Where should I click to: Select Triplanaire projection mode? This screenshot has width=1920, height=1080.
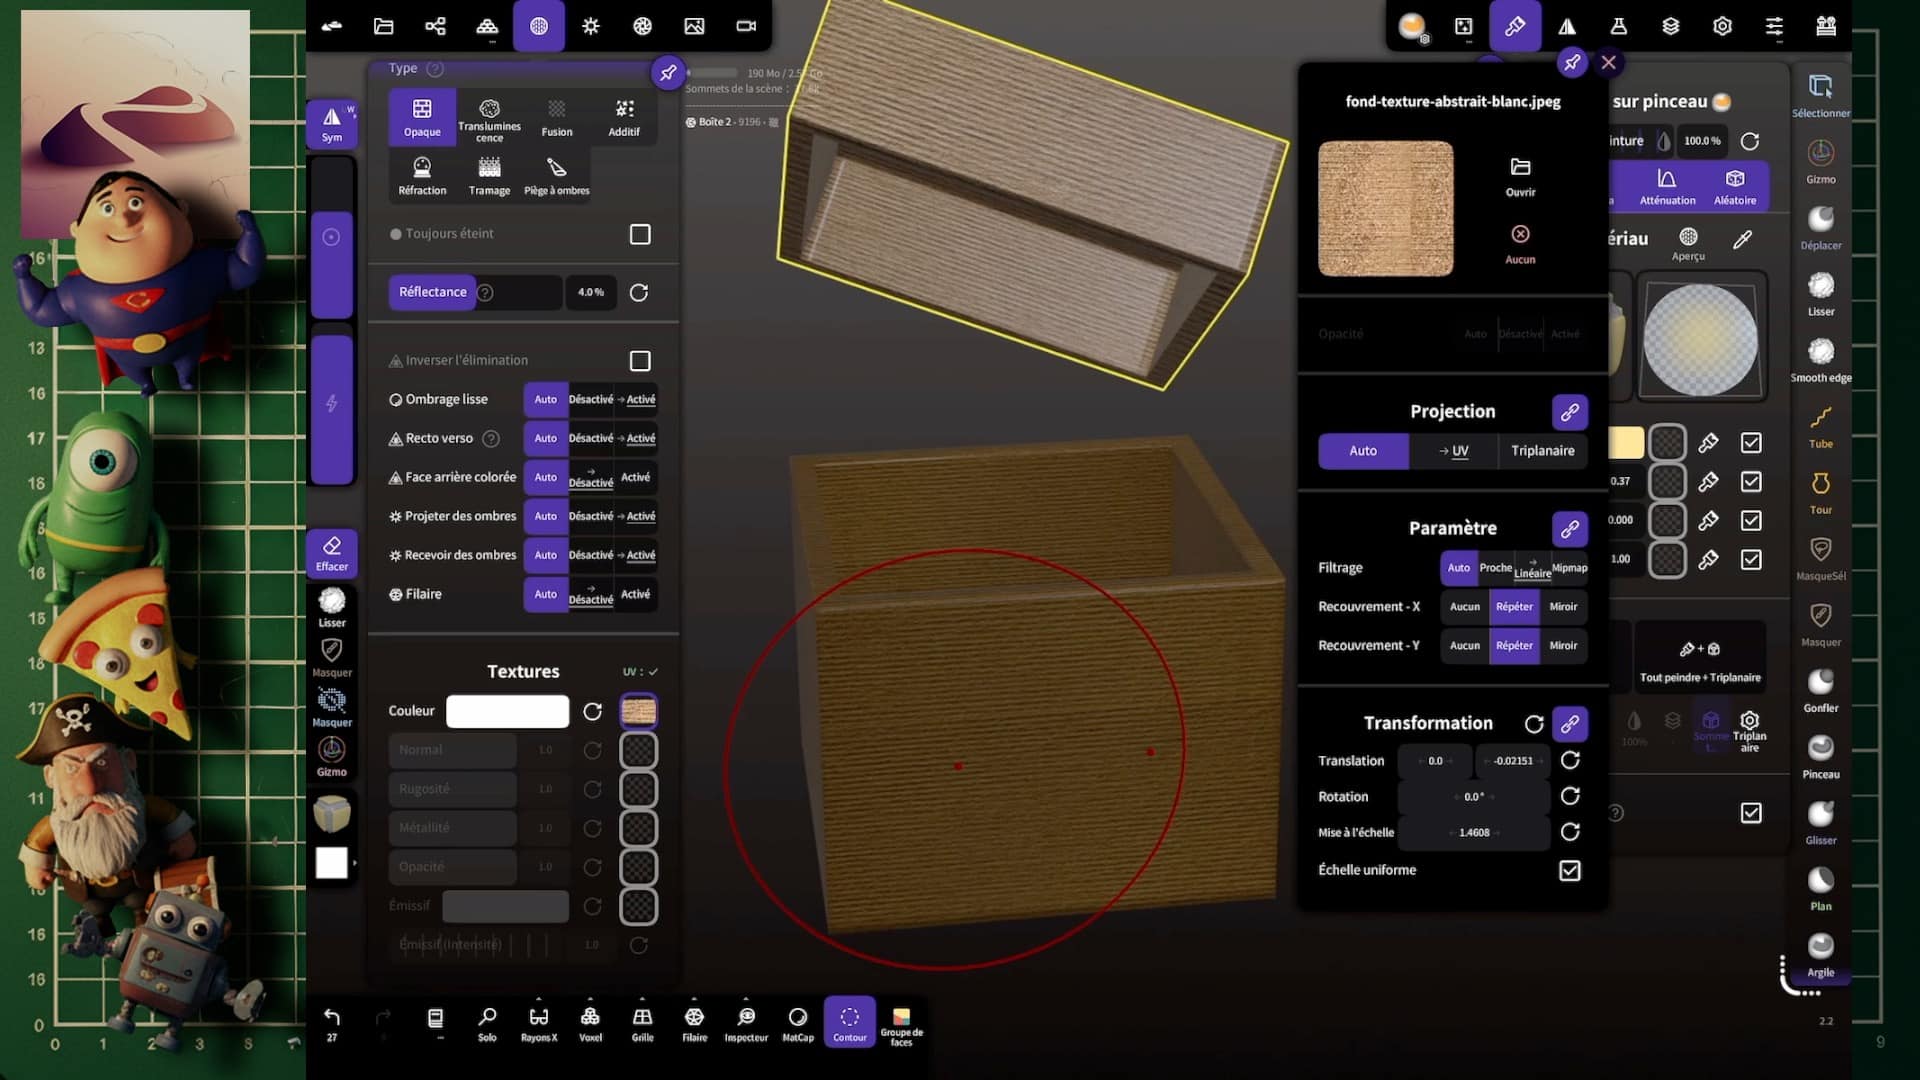[1542, 451]
